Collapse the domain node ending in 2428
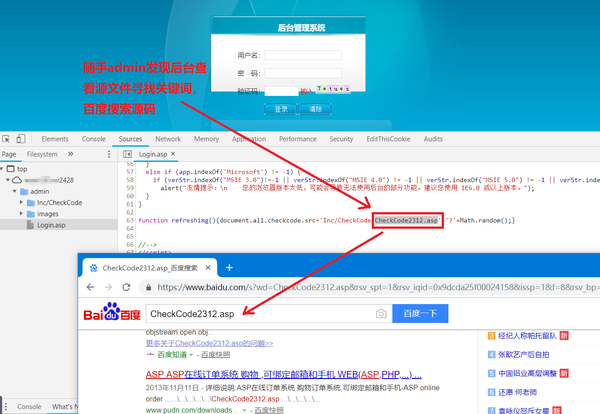 pyautogui.click(x=8, y=179)
